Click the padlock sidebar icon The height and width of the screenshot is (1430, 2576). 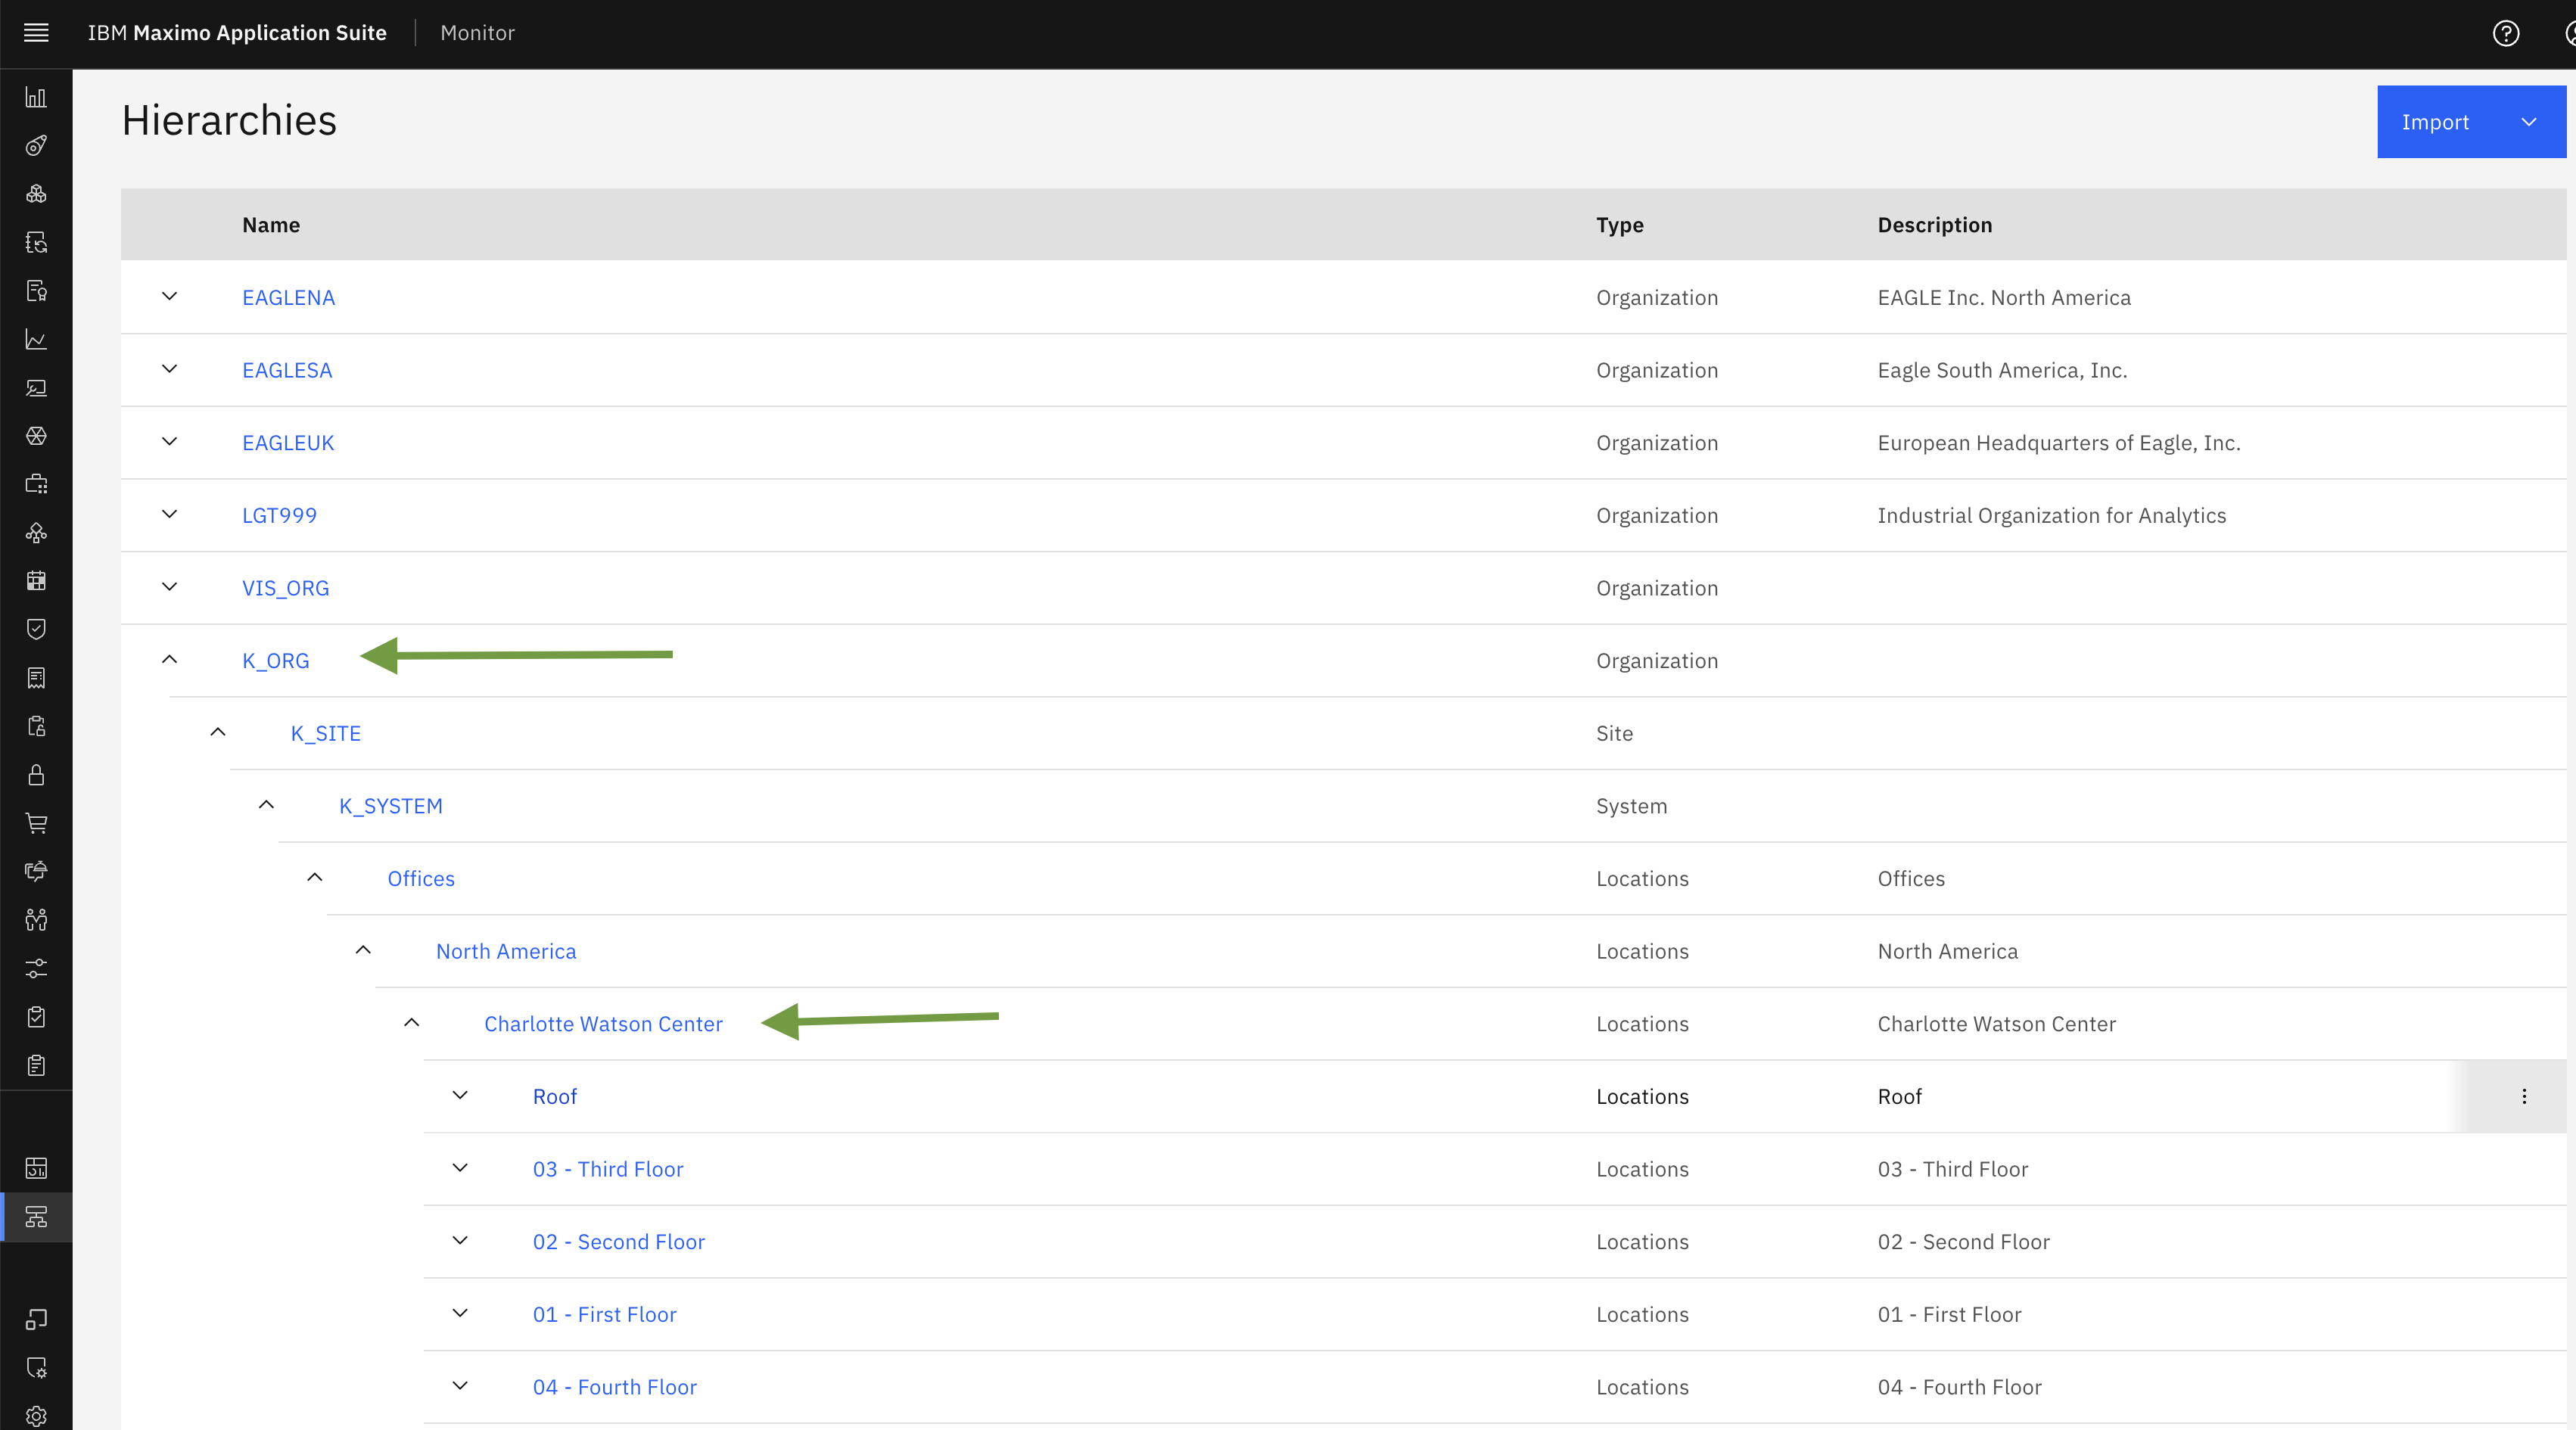(x=36, y=775)
